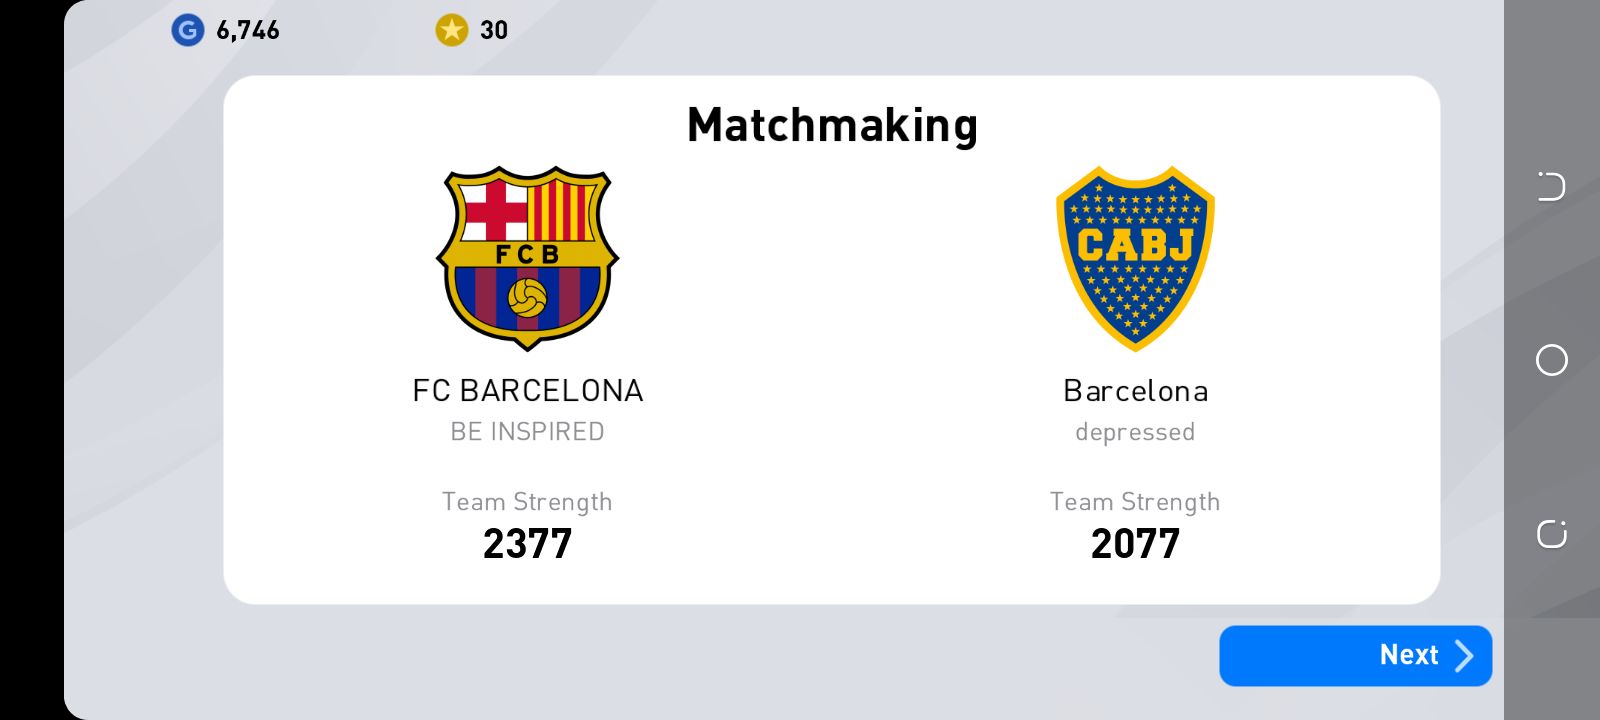Click opponent's Team Strength label
Image resolution: width=1600 pixels, height=720 pixels.
1135,502
